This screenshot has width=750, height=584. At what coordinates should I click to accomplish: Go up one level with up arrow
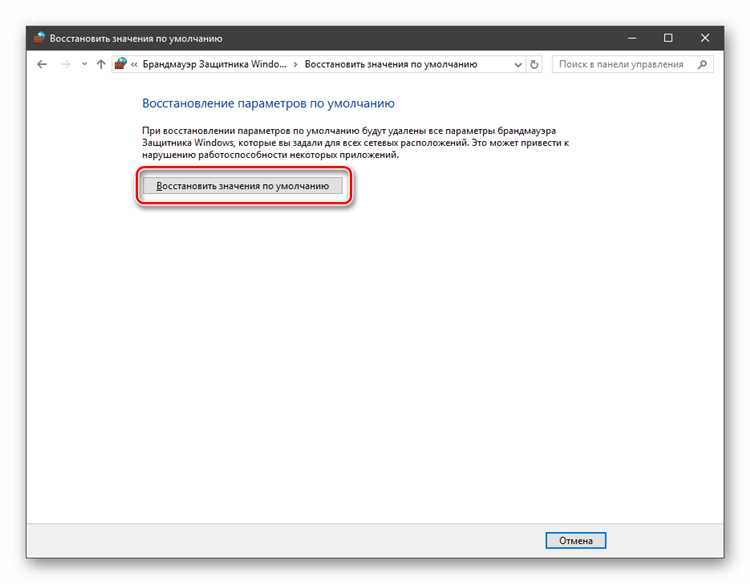100,64
